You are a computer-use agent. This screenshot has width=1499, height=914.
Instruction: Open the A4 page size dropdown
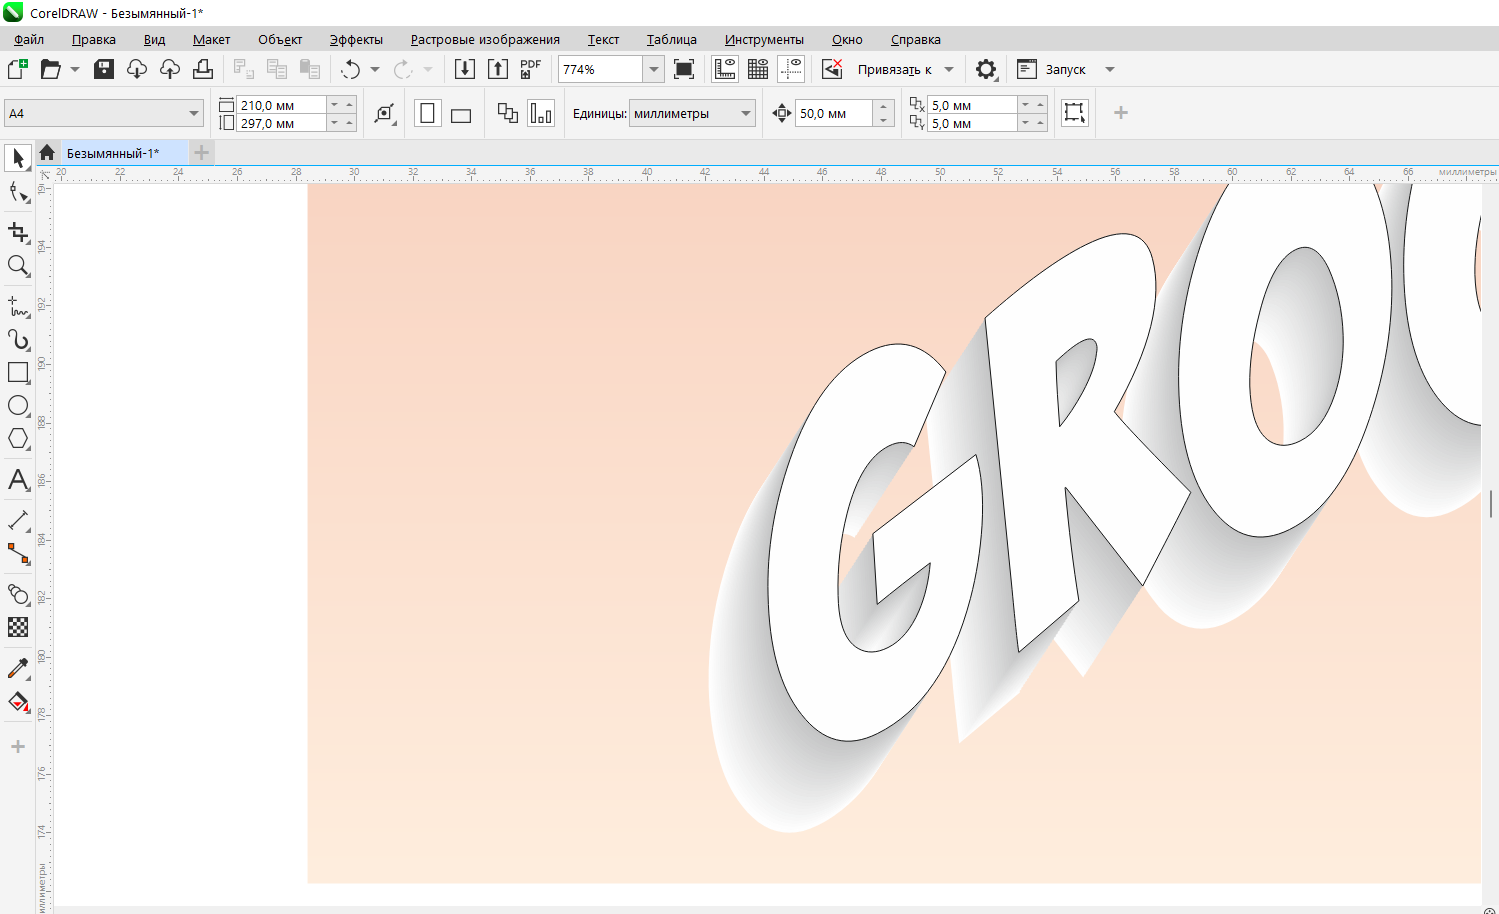193,114
